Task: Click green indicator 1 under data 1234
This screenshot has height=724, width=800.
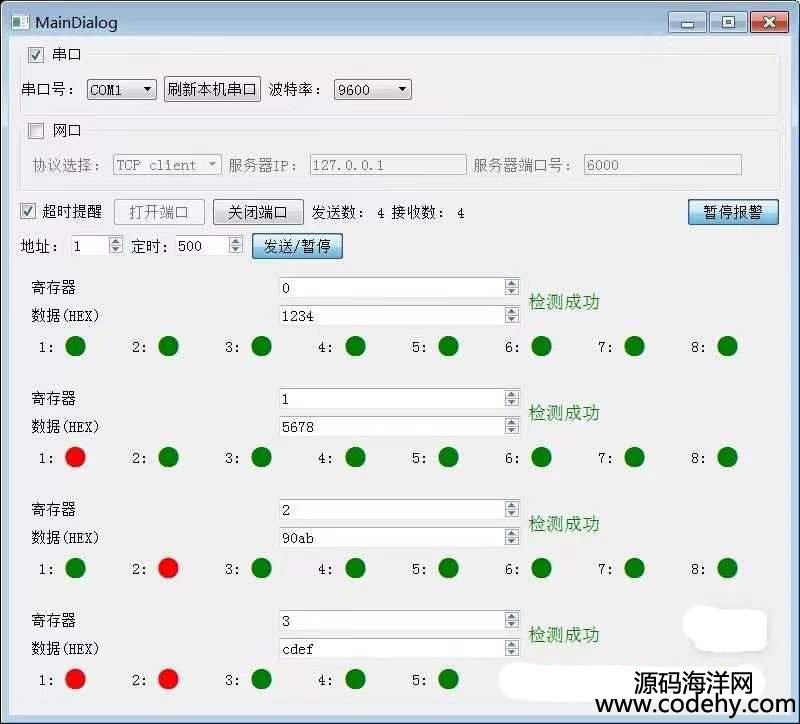Action: click(76, 346)
